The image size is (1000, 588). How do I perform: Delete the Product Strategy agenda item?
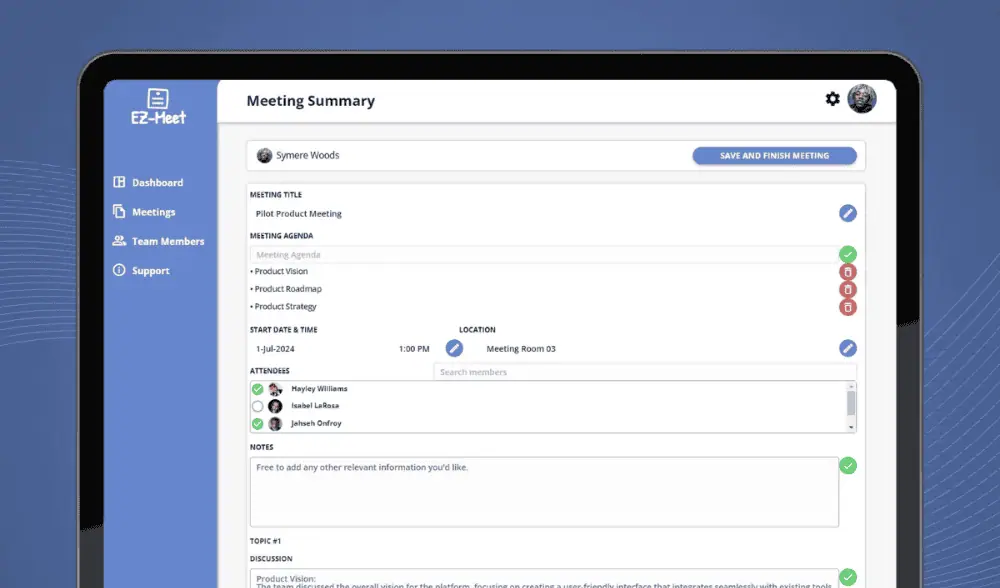[x=848, y=307]
